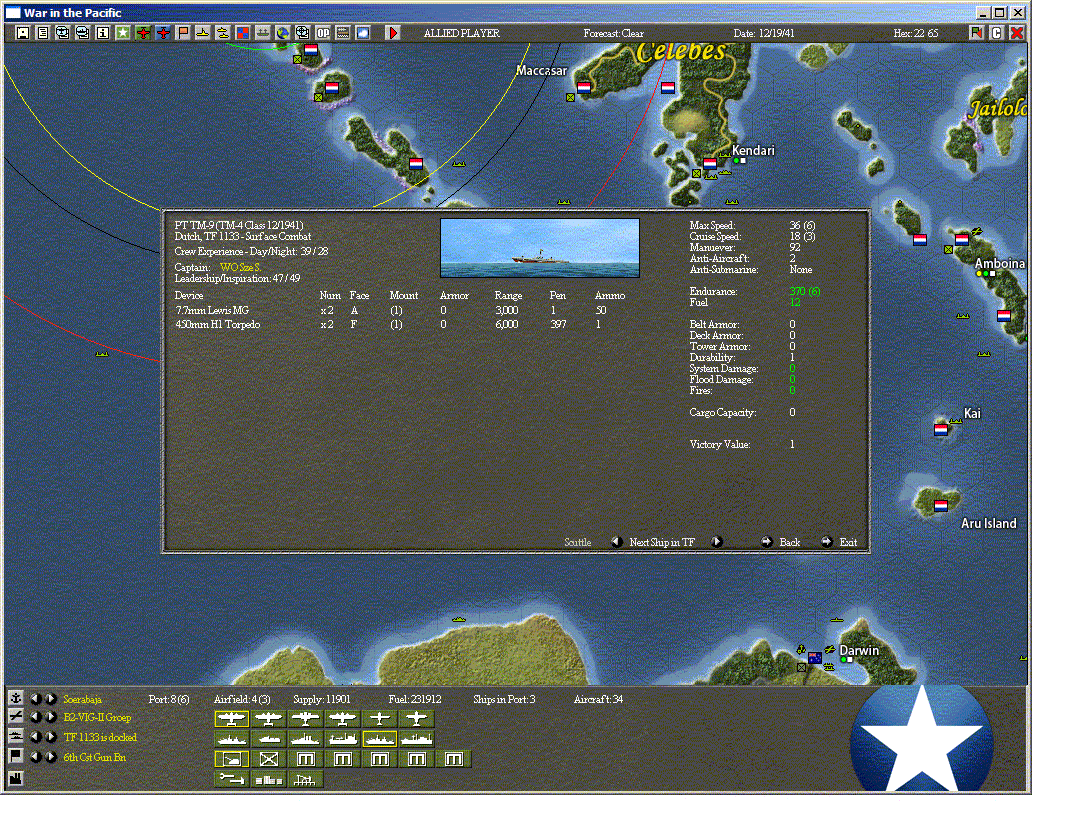Viewport: 1075px width, 828px height.
Task: Click the factory icon in bottom left panel
Action: (15, 778)
